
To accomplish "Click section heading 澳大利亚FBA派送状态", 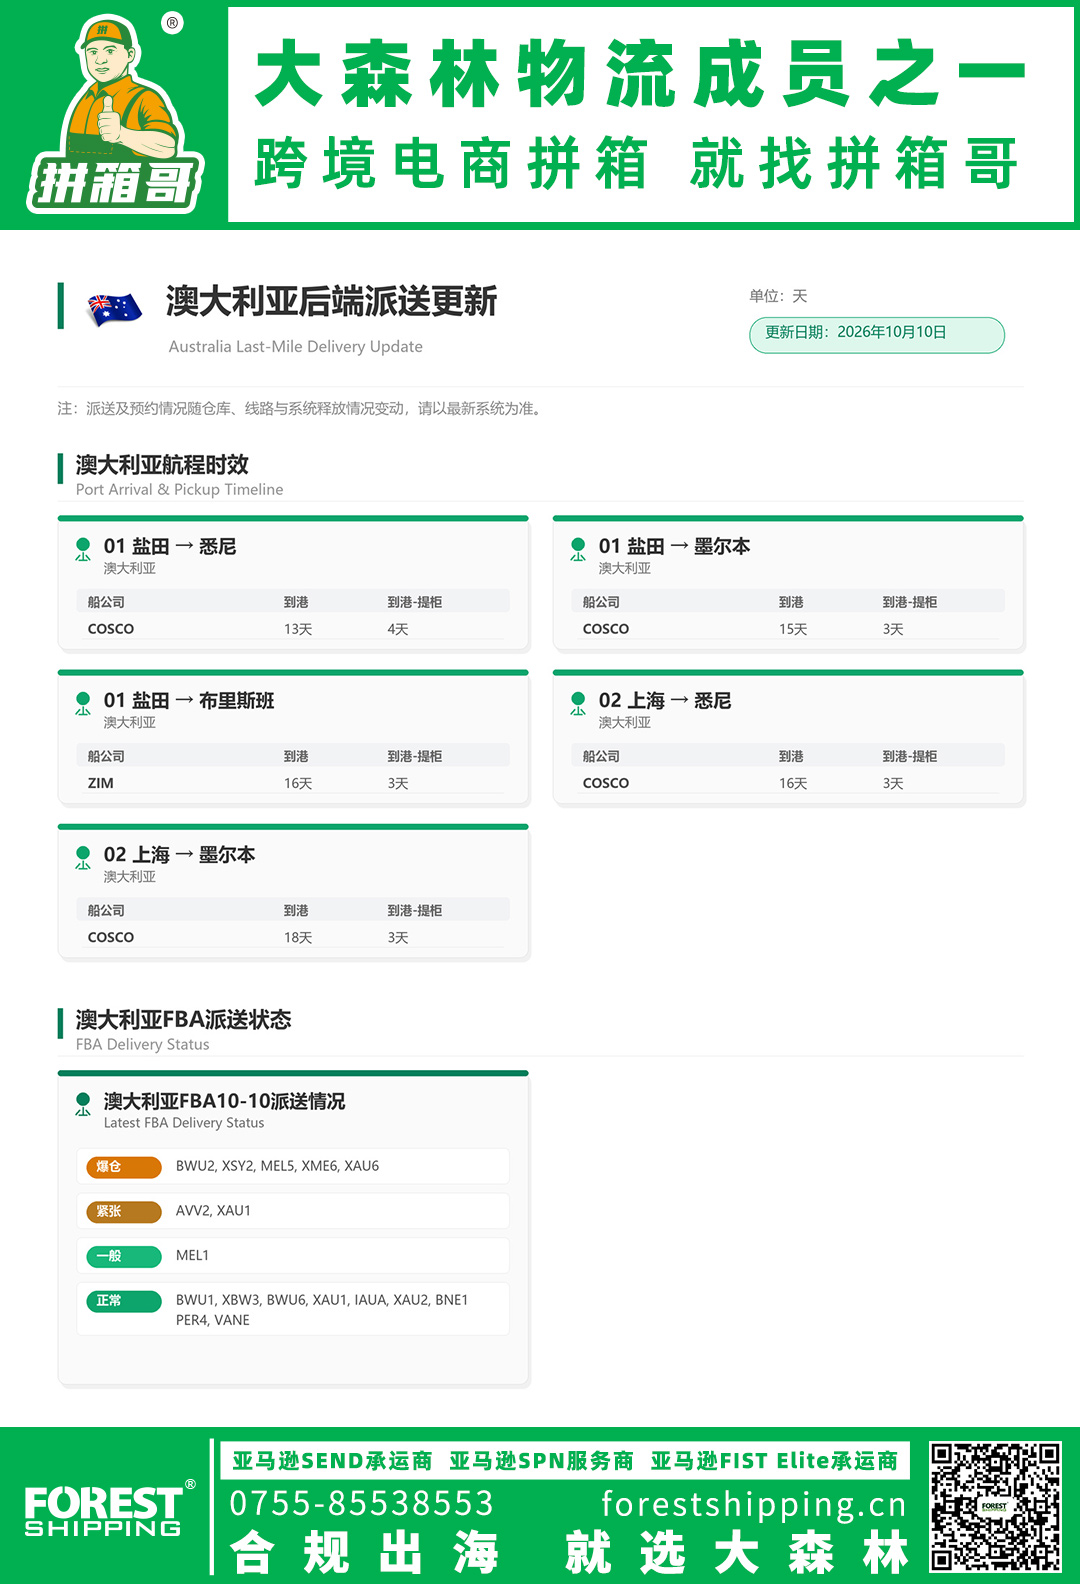I will [x=184, y=1020].
